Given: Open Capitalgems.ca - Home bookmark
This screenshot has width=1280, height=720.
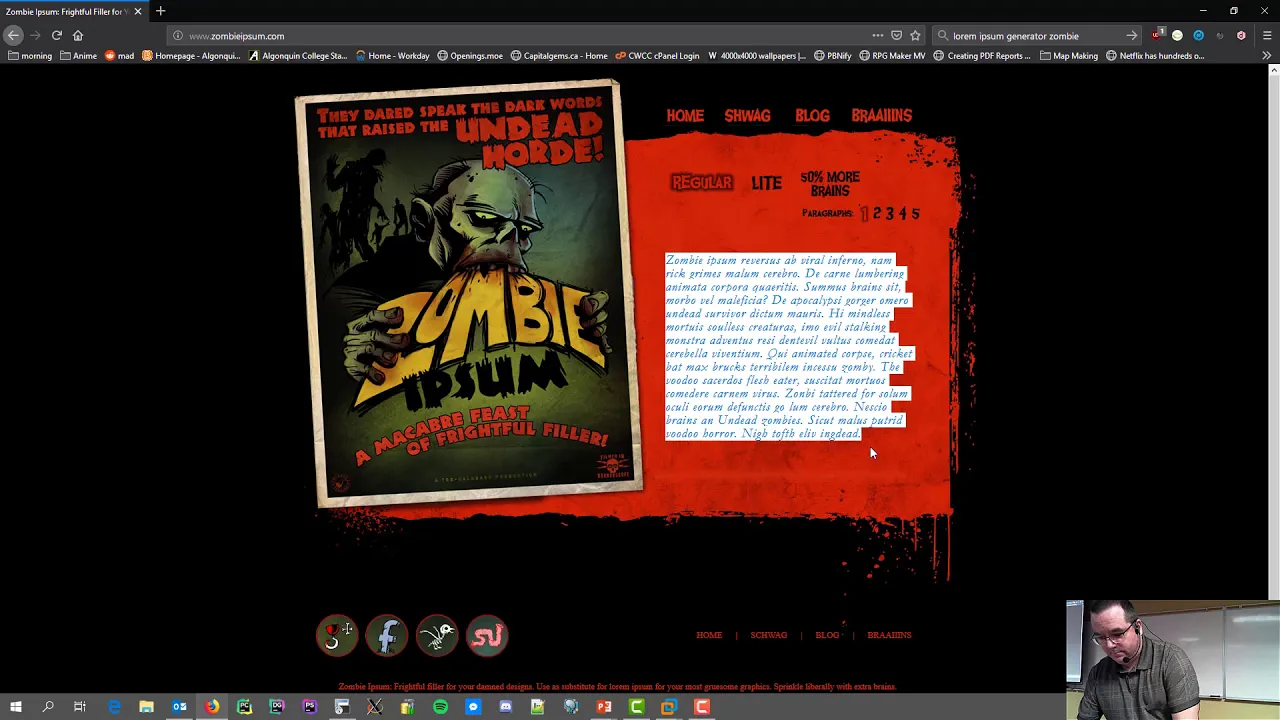Looking at the screenshot, I should pos(558,56).
